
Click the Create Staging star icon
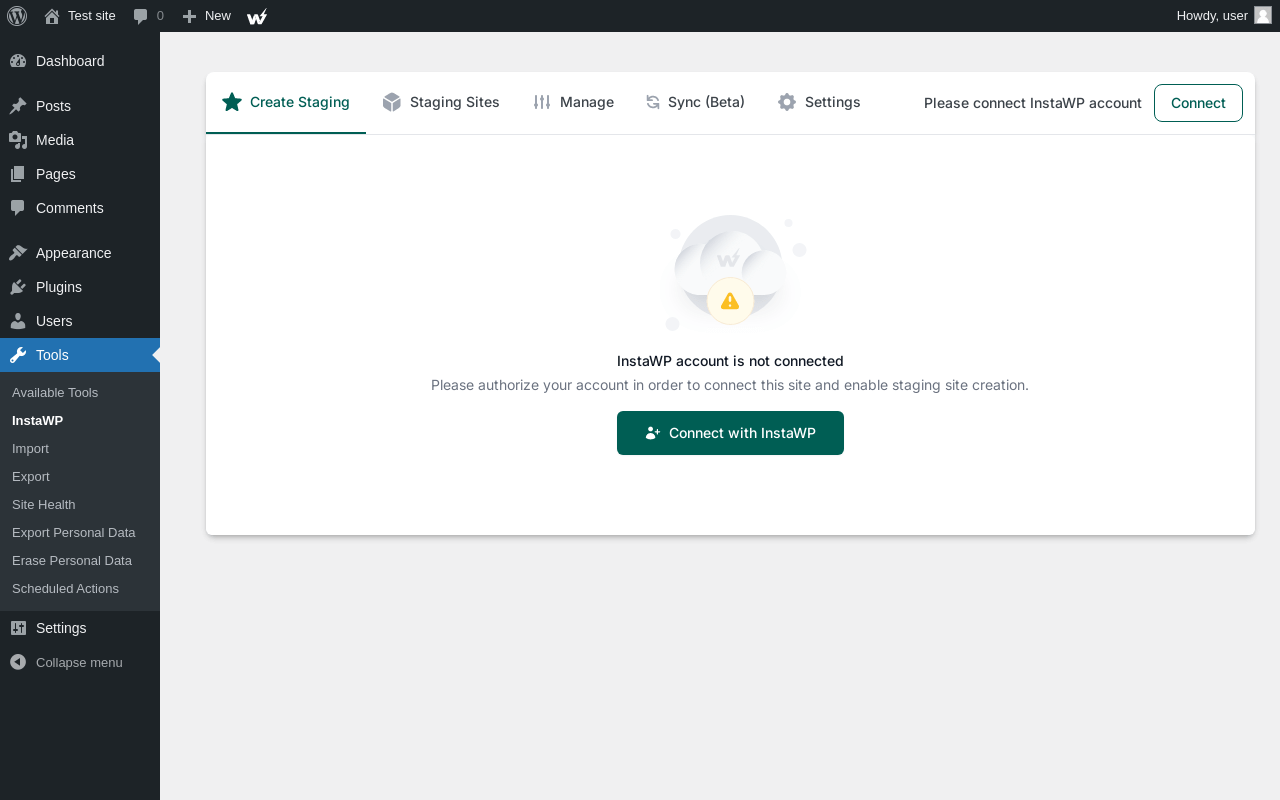point(232,102)
